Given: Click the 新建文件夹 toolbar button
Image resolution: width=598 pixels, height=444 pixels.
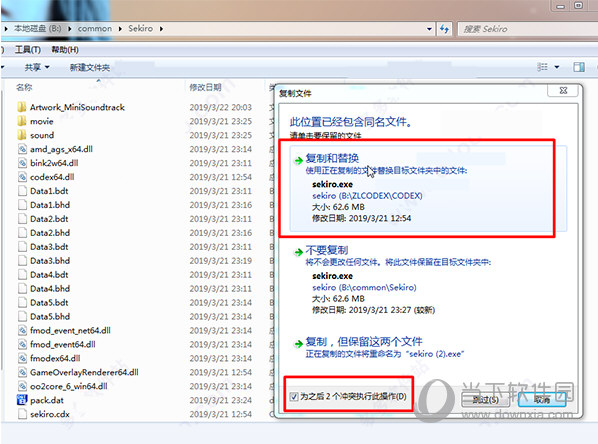Looking at the screenshot, I should click(90, 68).
